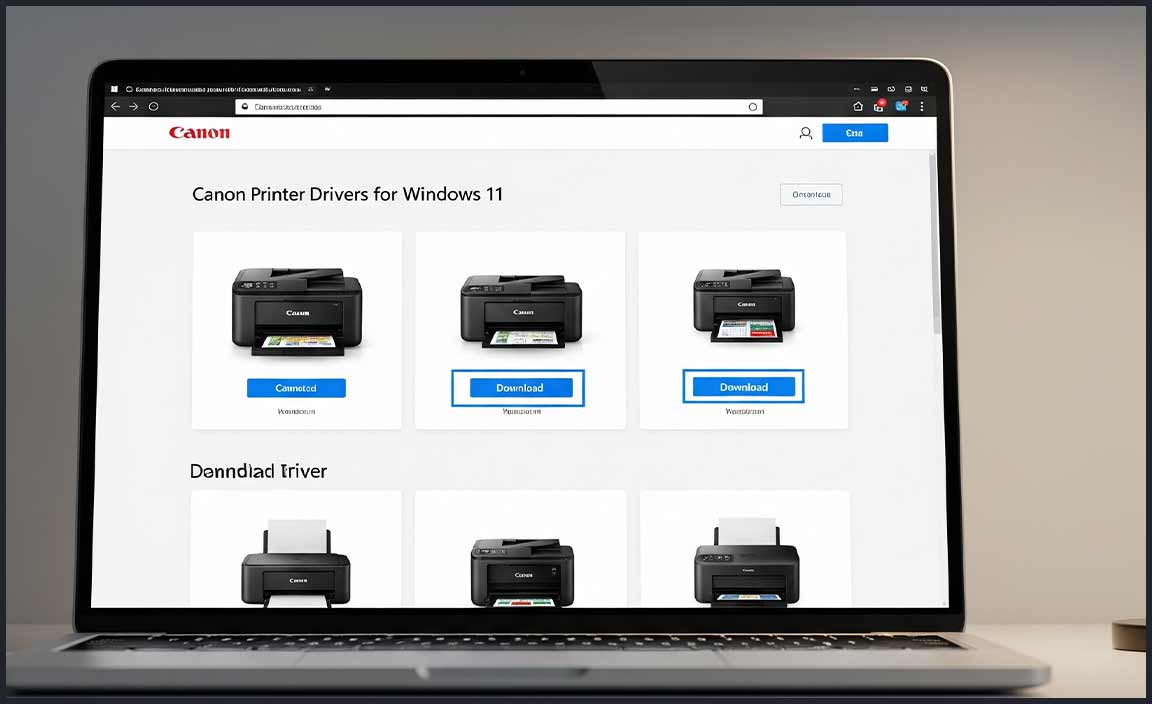This screenshot has width=1152, height=704.
Task: Click the small caption link under the right Download button
Action: point(744,412)
